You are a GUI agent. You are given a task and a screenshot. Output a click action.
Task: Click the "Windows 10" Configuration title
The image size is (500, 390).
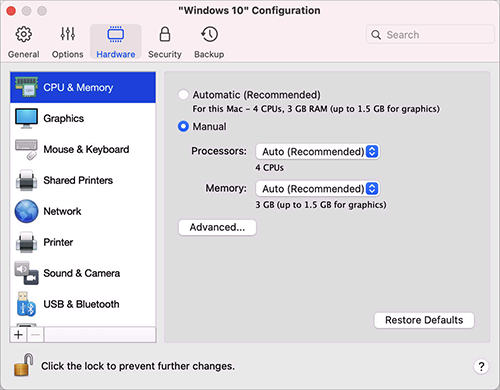tap(249, 10)
